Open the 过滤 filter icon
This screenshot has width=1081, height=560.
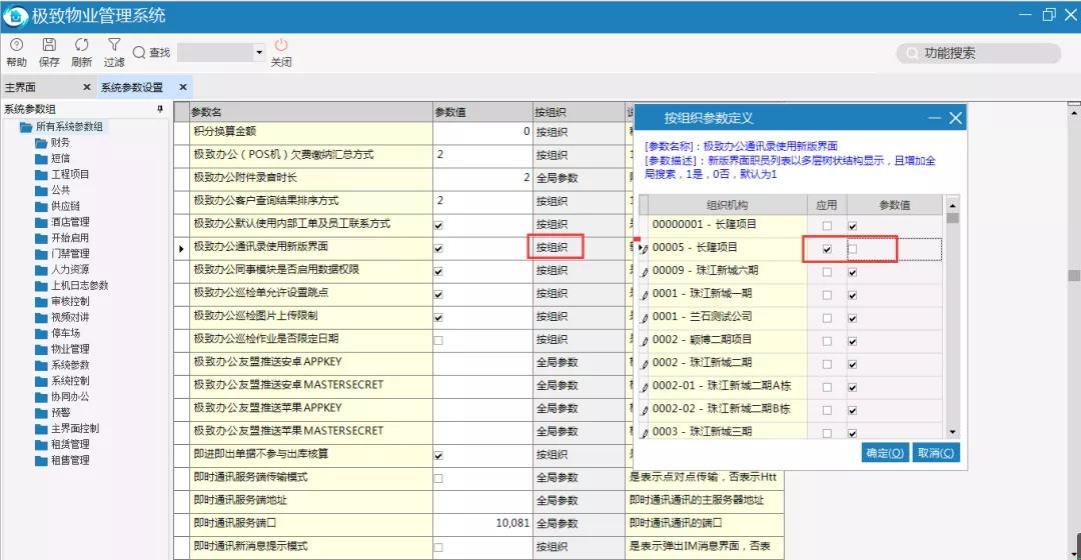pyautogui.click(x=114, y=45)
